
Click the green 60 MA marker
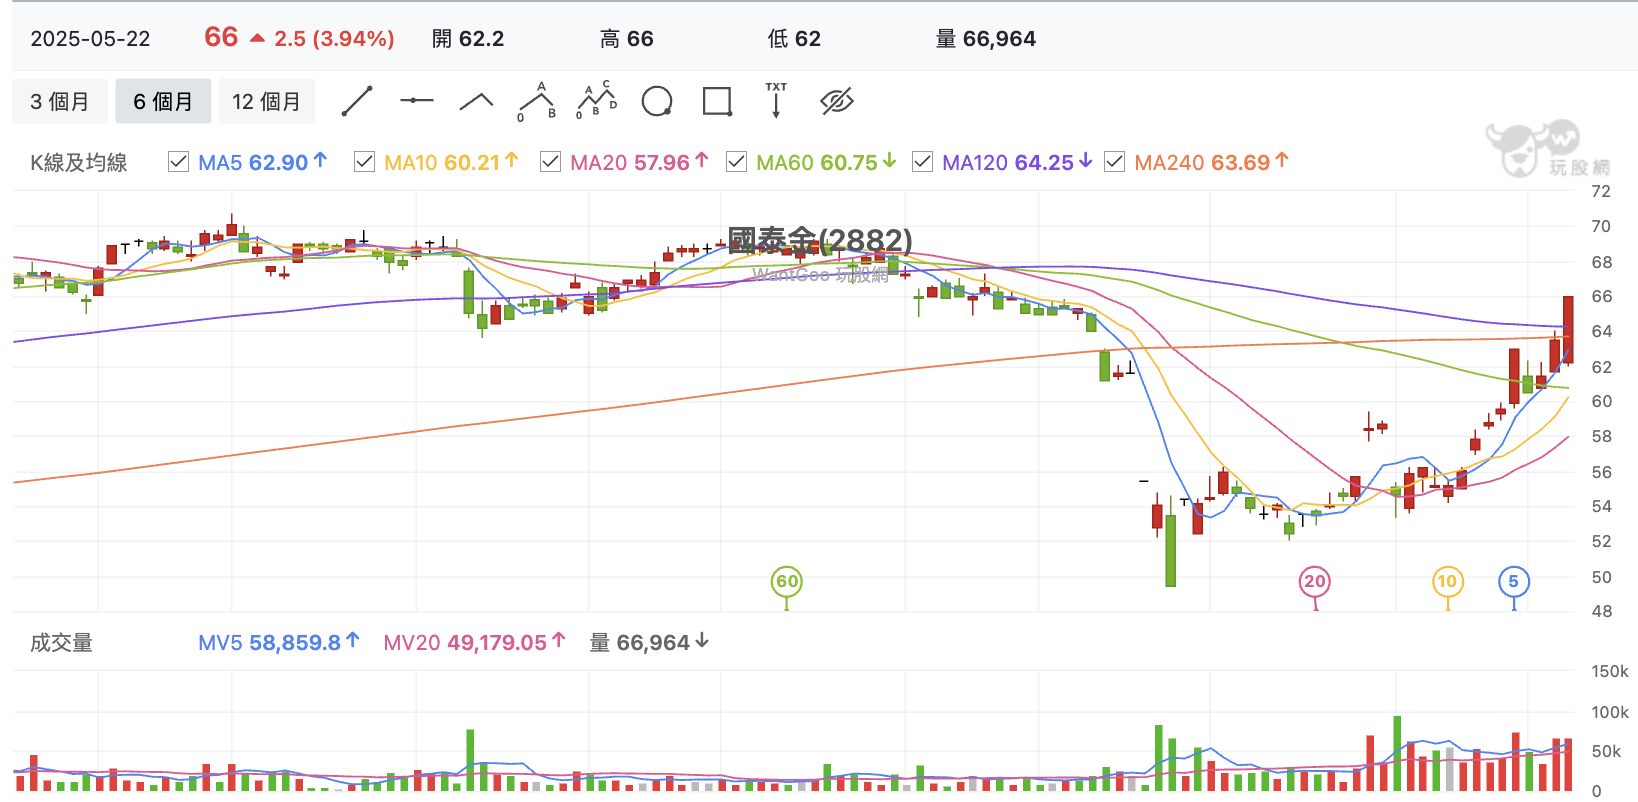pos(787,581)
